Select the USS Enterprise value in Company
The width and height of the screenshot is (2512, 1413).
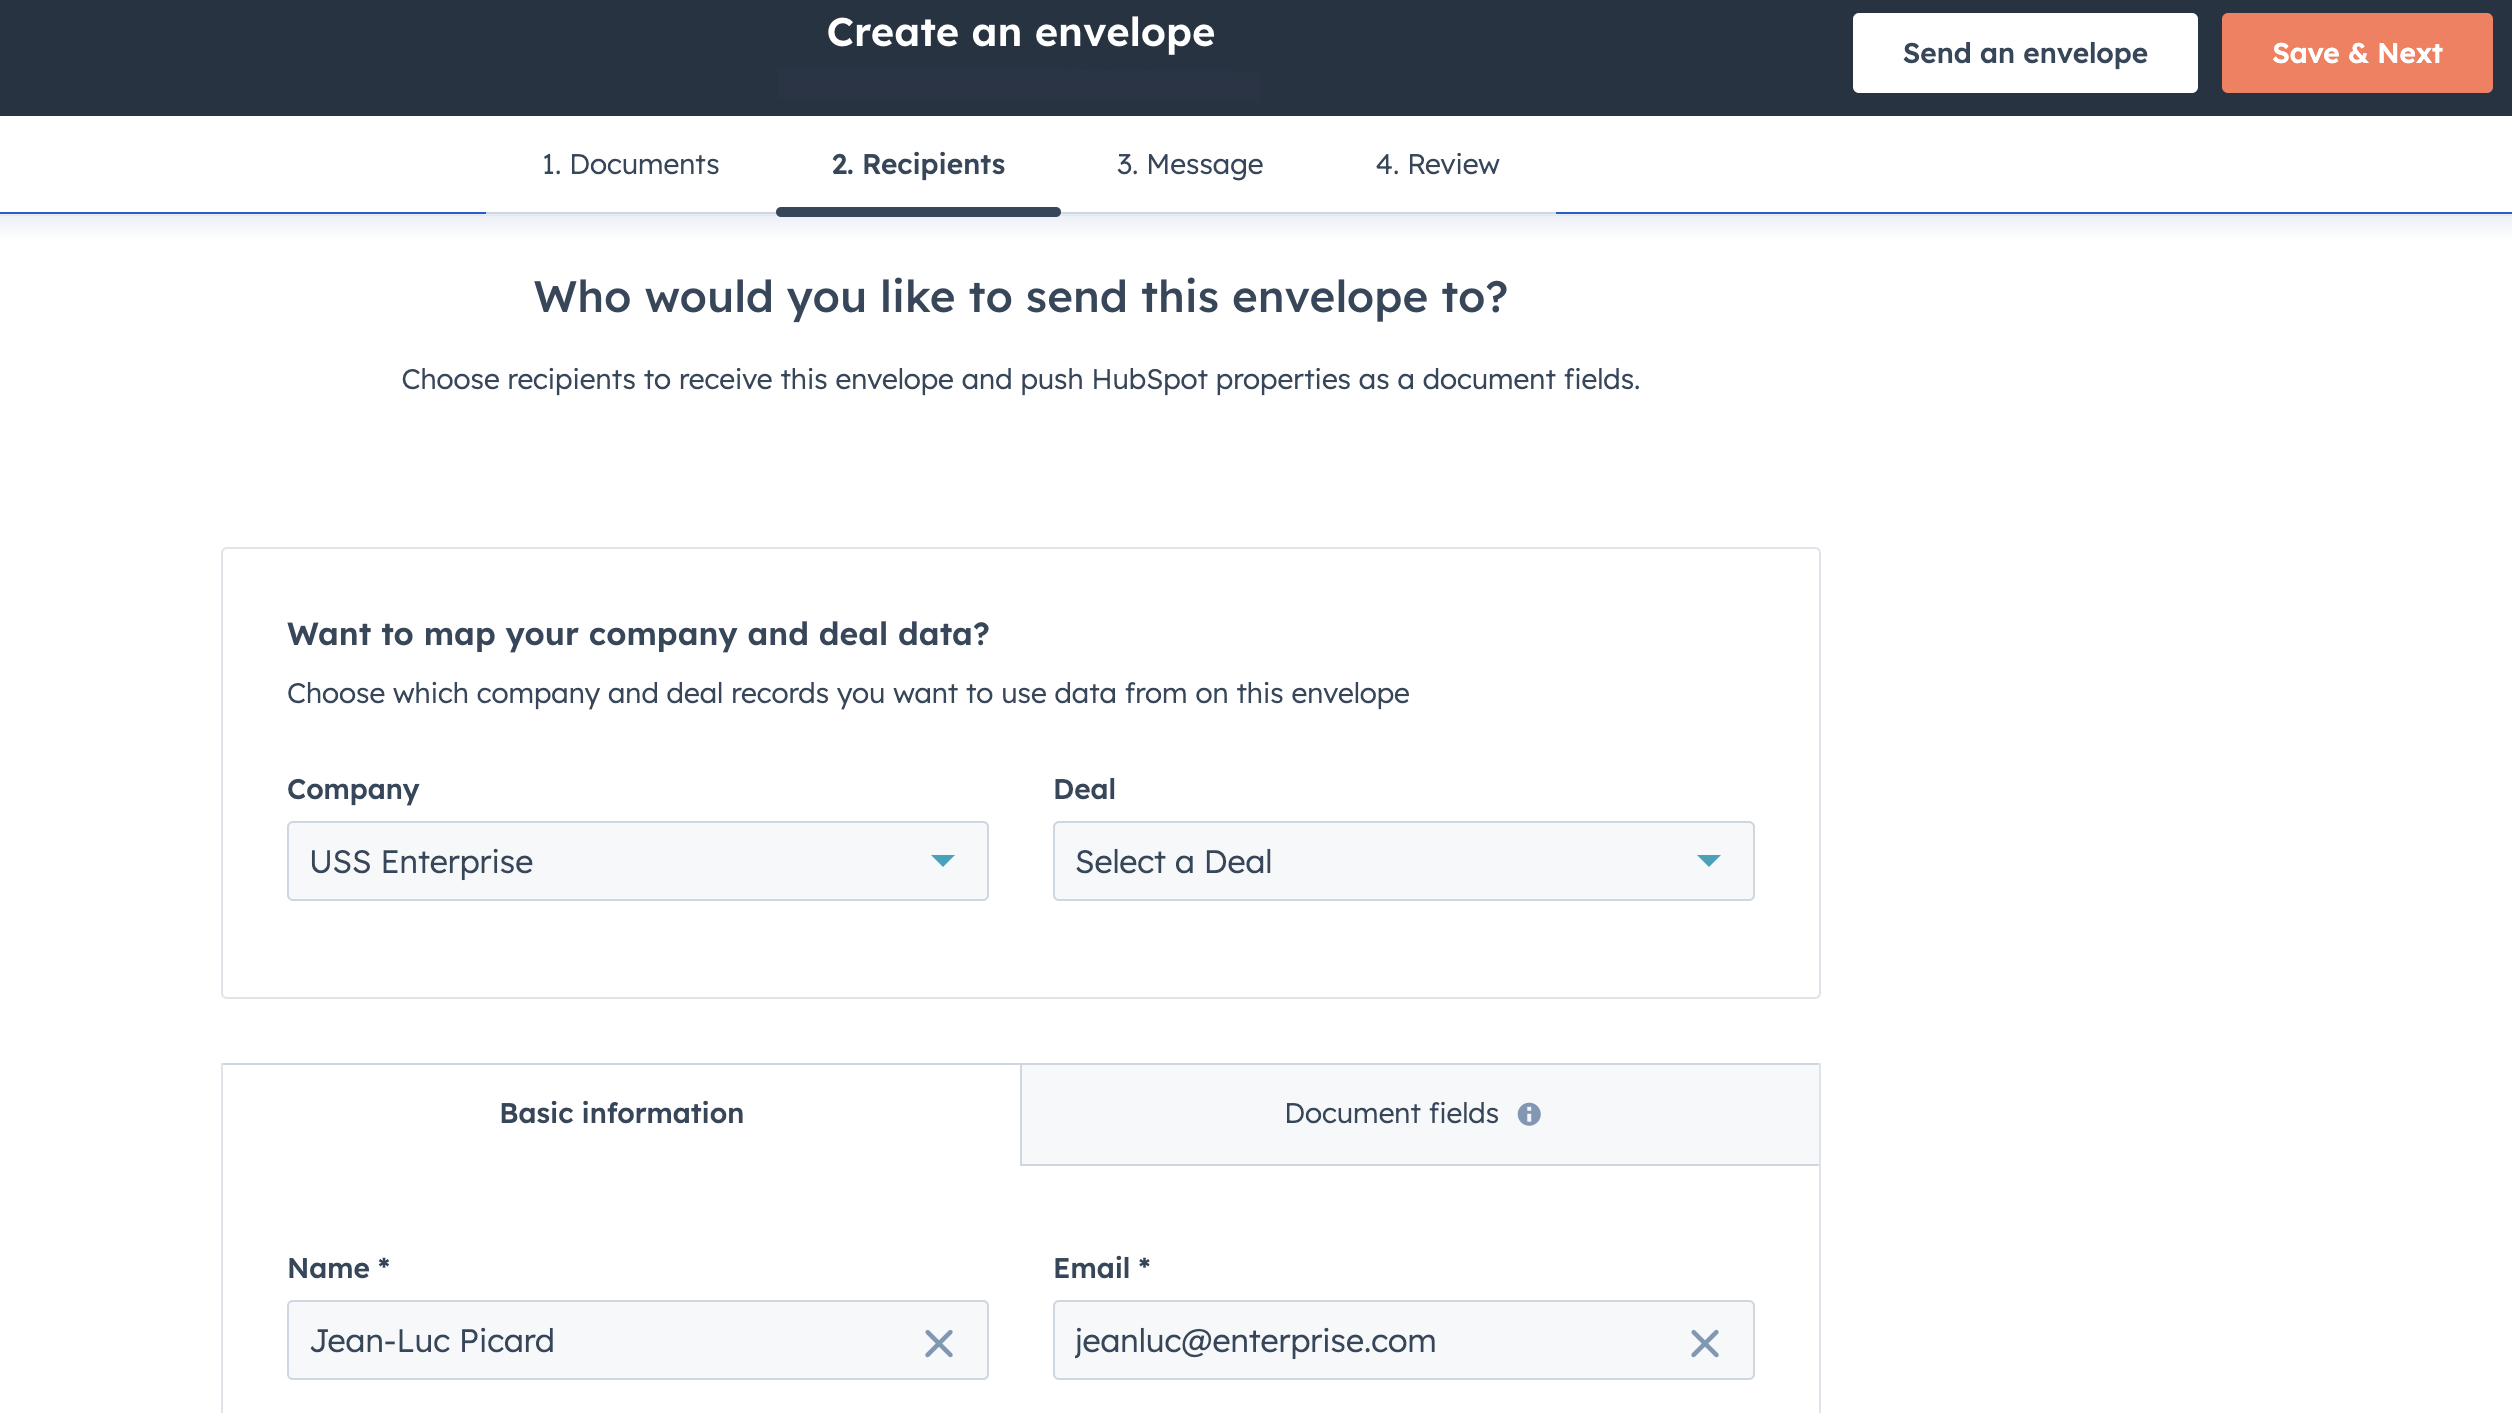423,861
